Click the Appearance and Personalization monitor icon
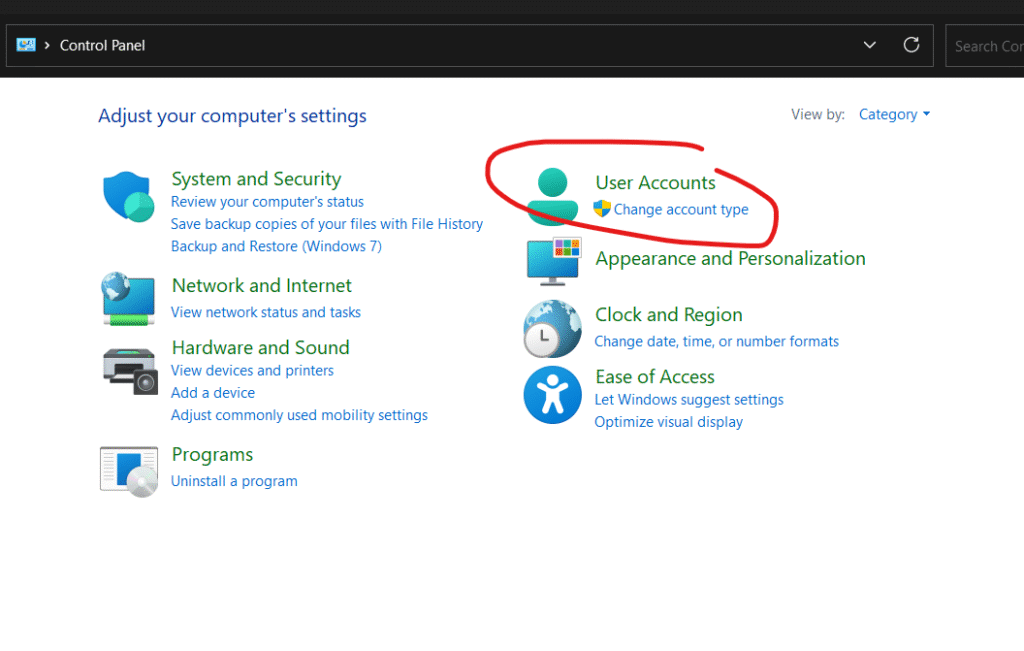This screenshot has width=1024, height=651. pyautogui.click(x=553, y=262)
